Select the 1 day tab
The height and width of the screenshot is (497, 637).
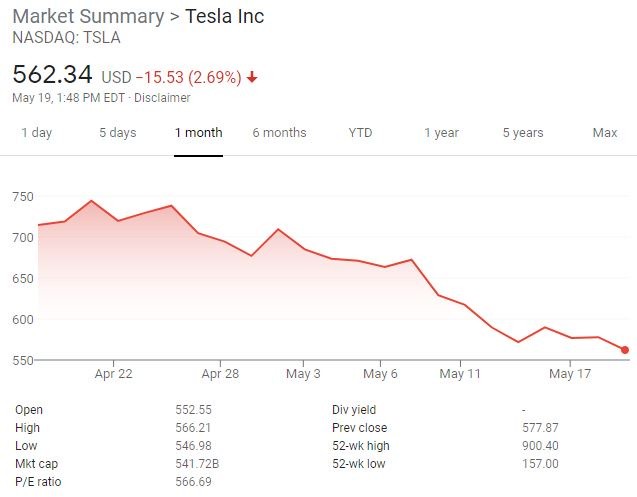point(36,133)
